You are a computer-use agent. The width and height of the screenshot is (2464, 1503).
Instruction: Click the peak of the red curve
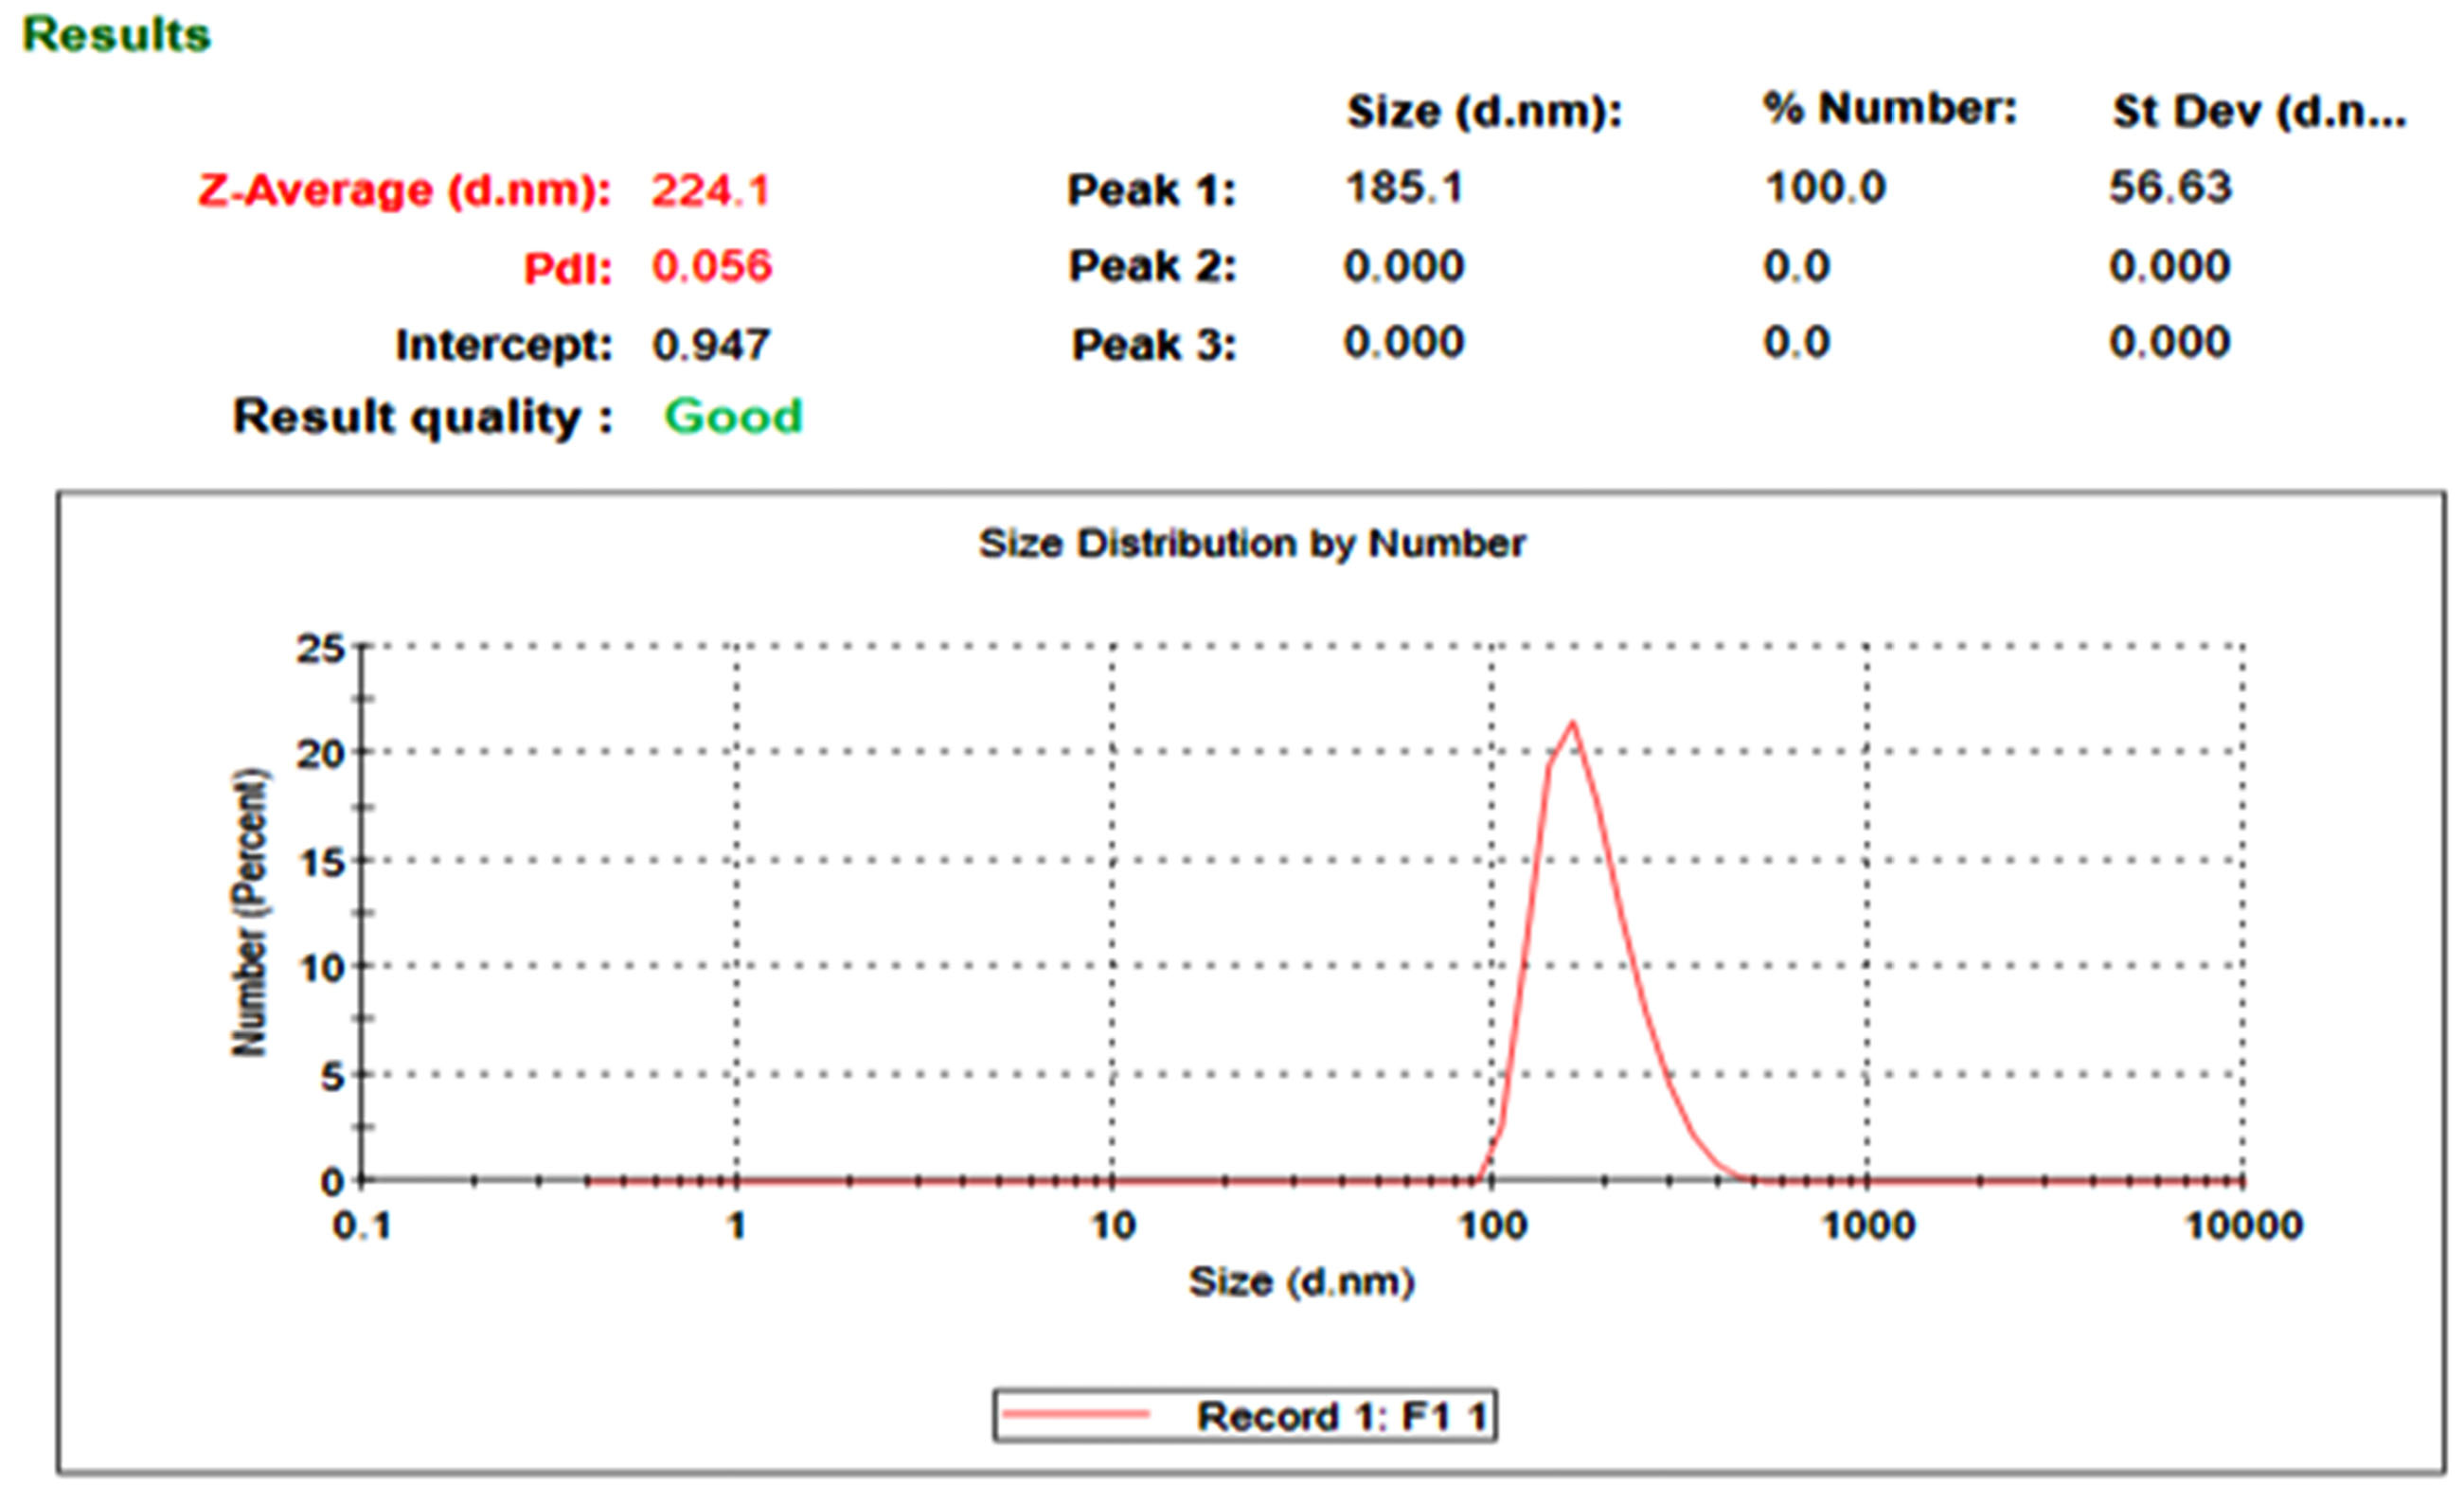[x=1573, y=723]
